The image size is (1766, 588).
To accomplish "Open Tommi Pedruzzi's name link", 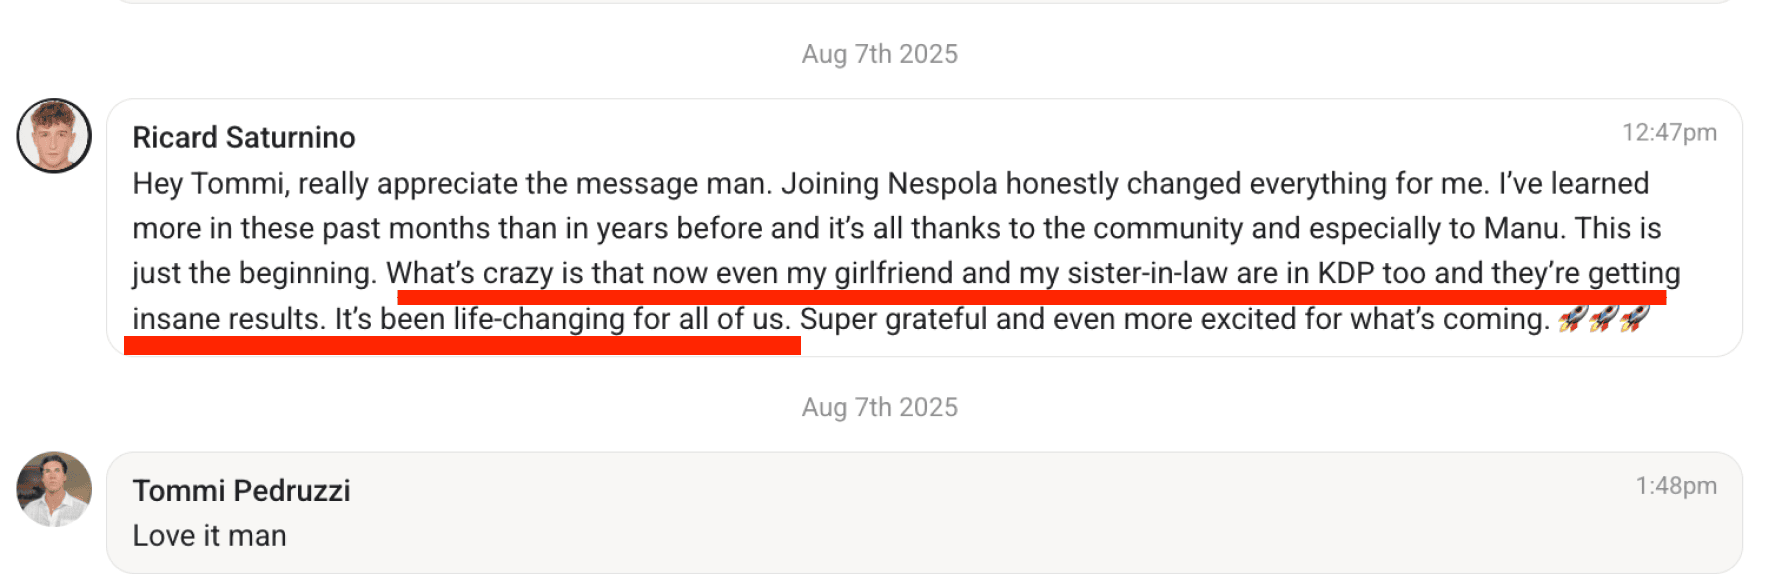I will [x=241, y=490].
